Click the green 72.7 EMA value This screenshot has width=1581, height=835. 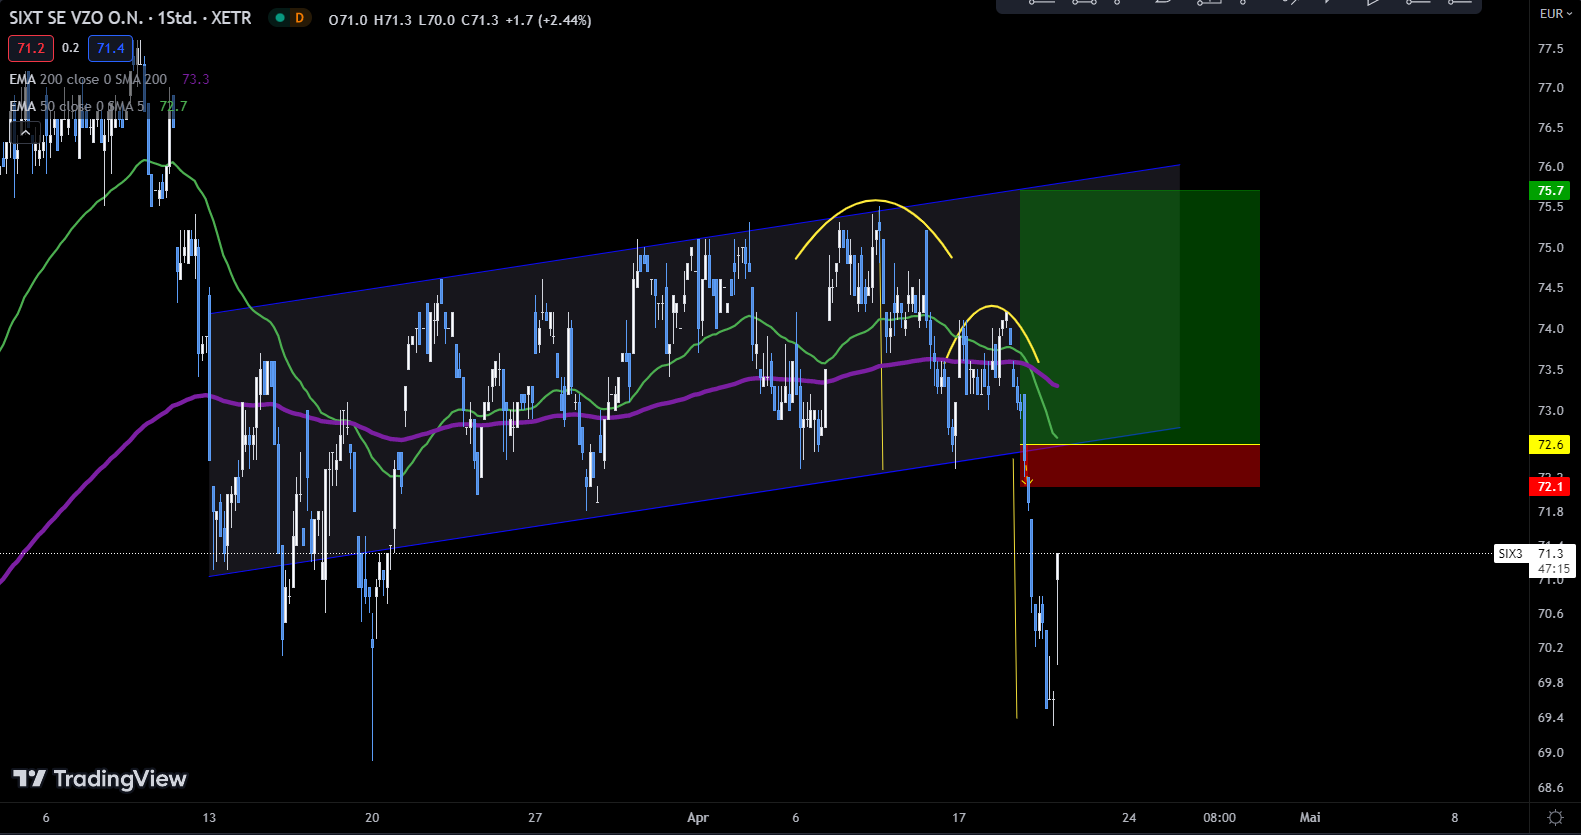[x=173, y=106]
